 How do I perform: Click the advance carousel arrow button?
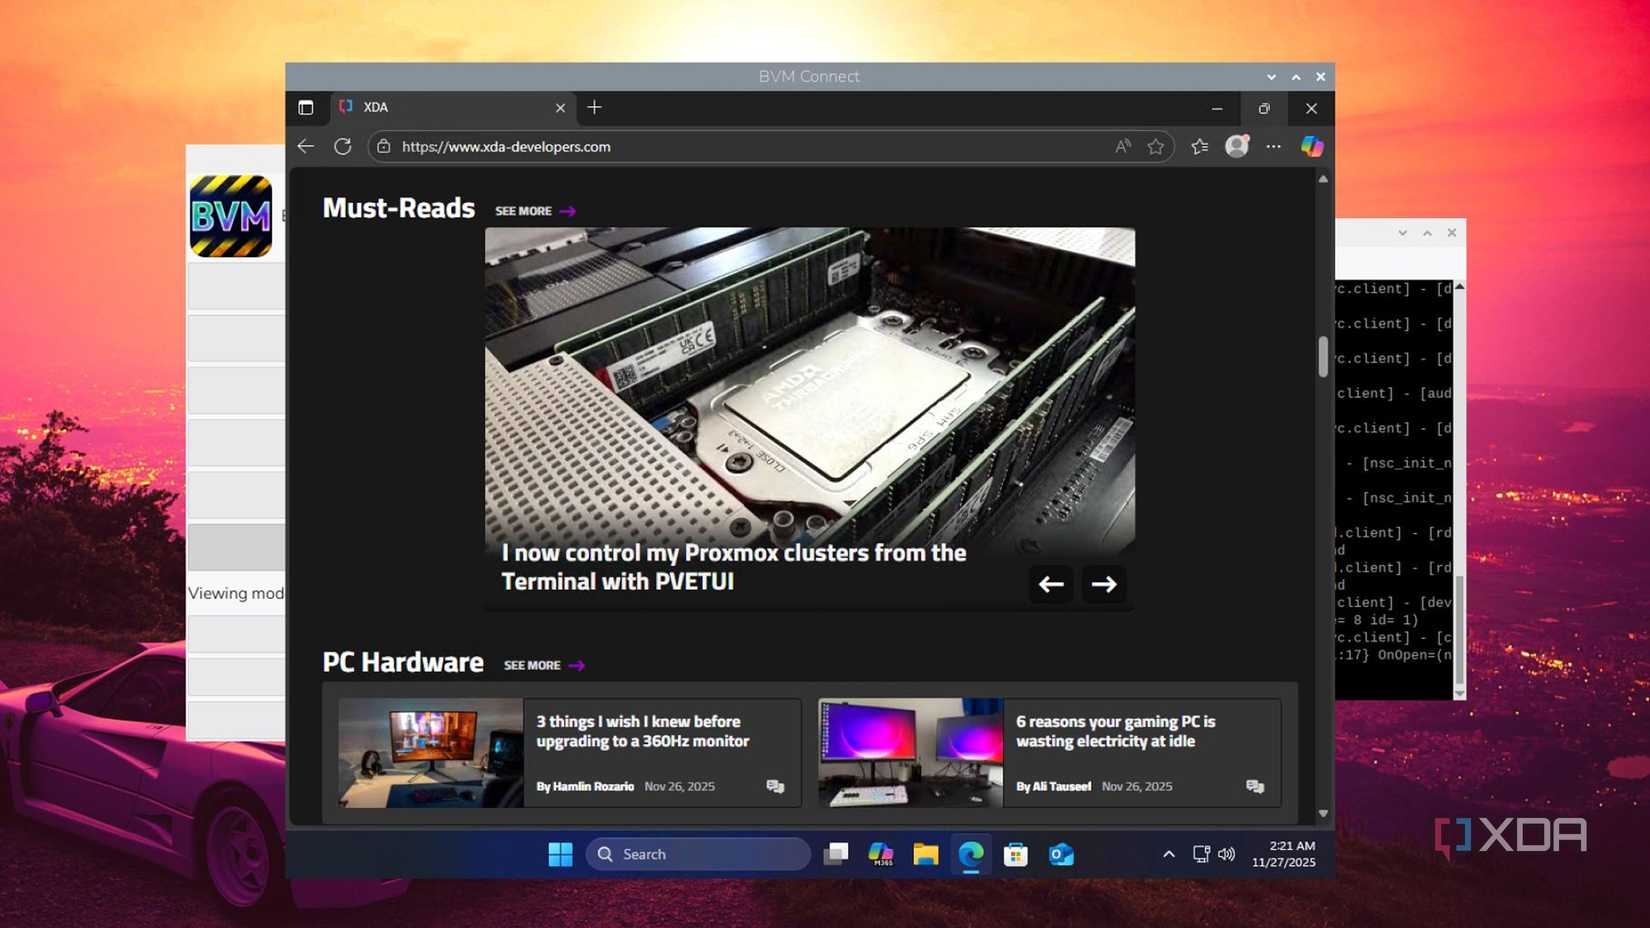[1103, 584]
